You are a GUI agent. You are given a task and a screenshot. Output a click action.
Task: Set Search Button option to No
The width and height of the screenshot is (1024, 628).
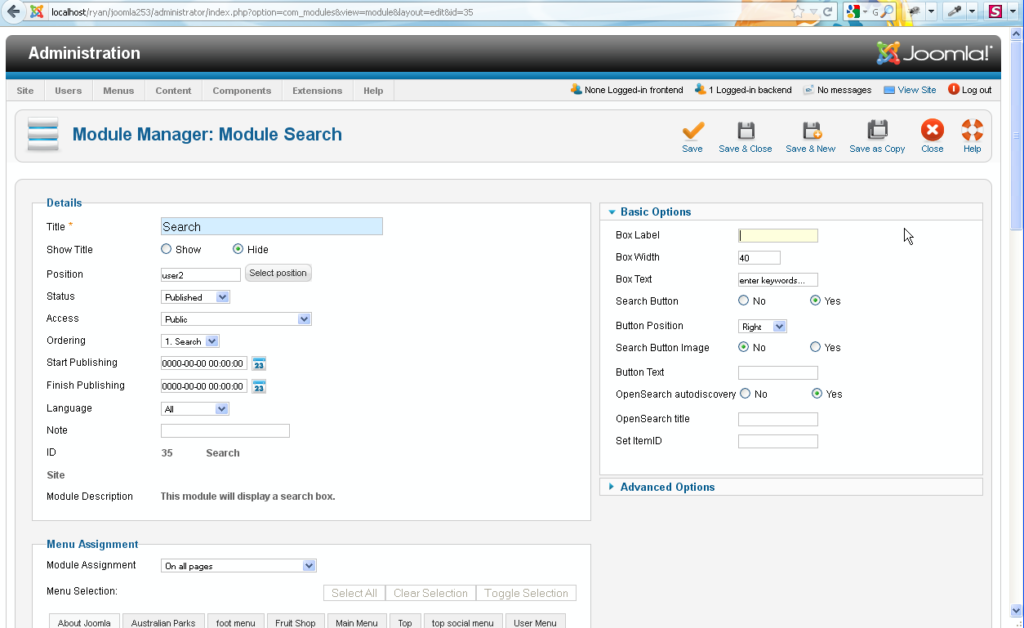pyautogui.click(x=744, y=301)
